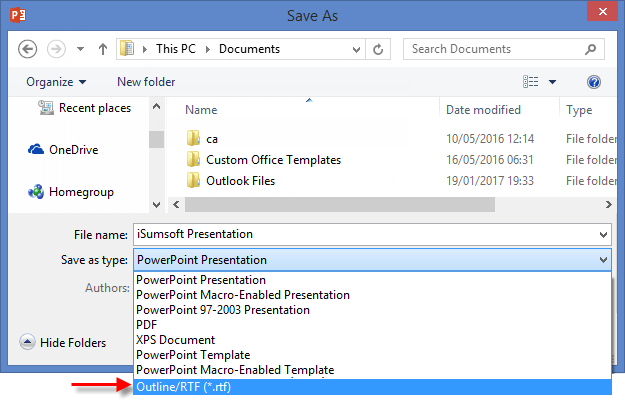The image size is (625, 400).
Task: Collapse the pane with Hide Folders
Action: pyautogui.click(x=63, y=343)
